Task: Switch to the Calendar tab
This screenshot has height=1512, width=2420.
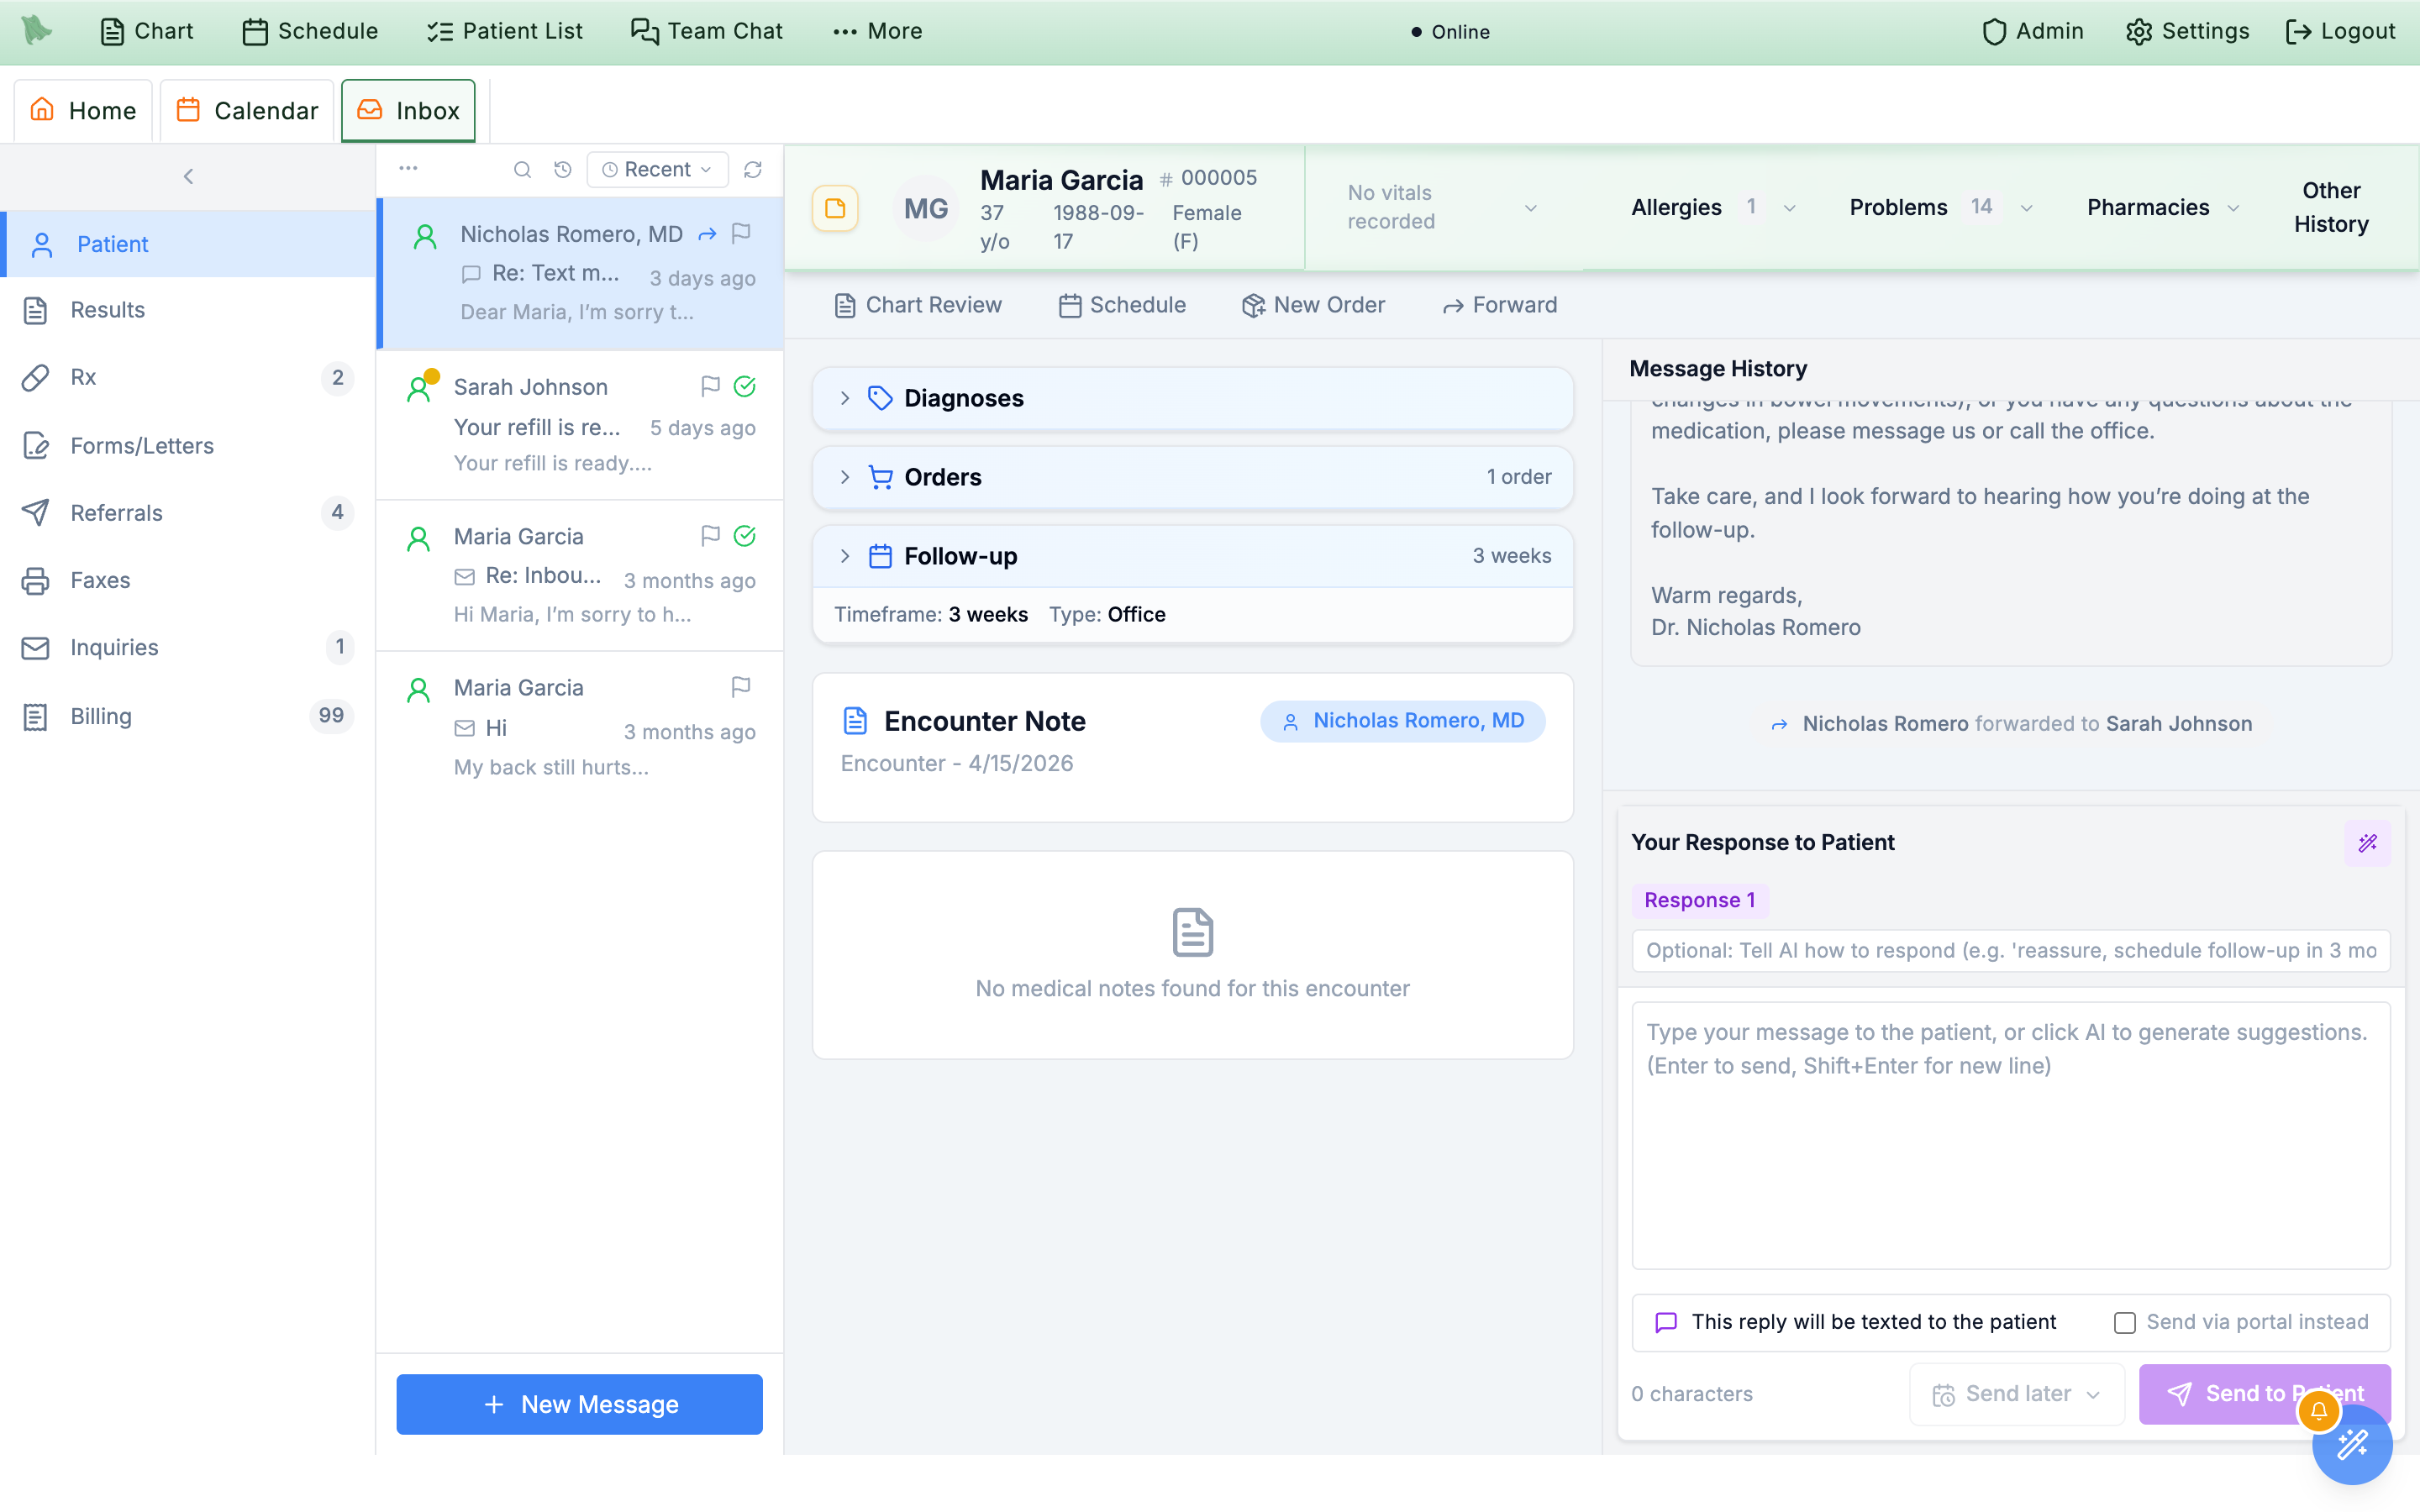Action: tap(247, 110)
